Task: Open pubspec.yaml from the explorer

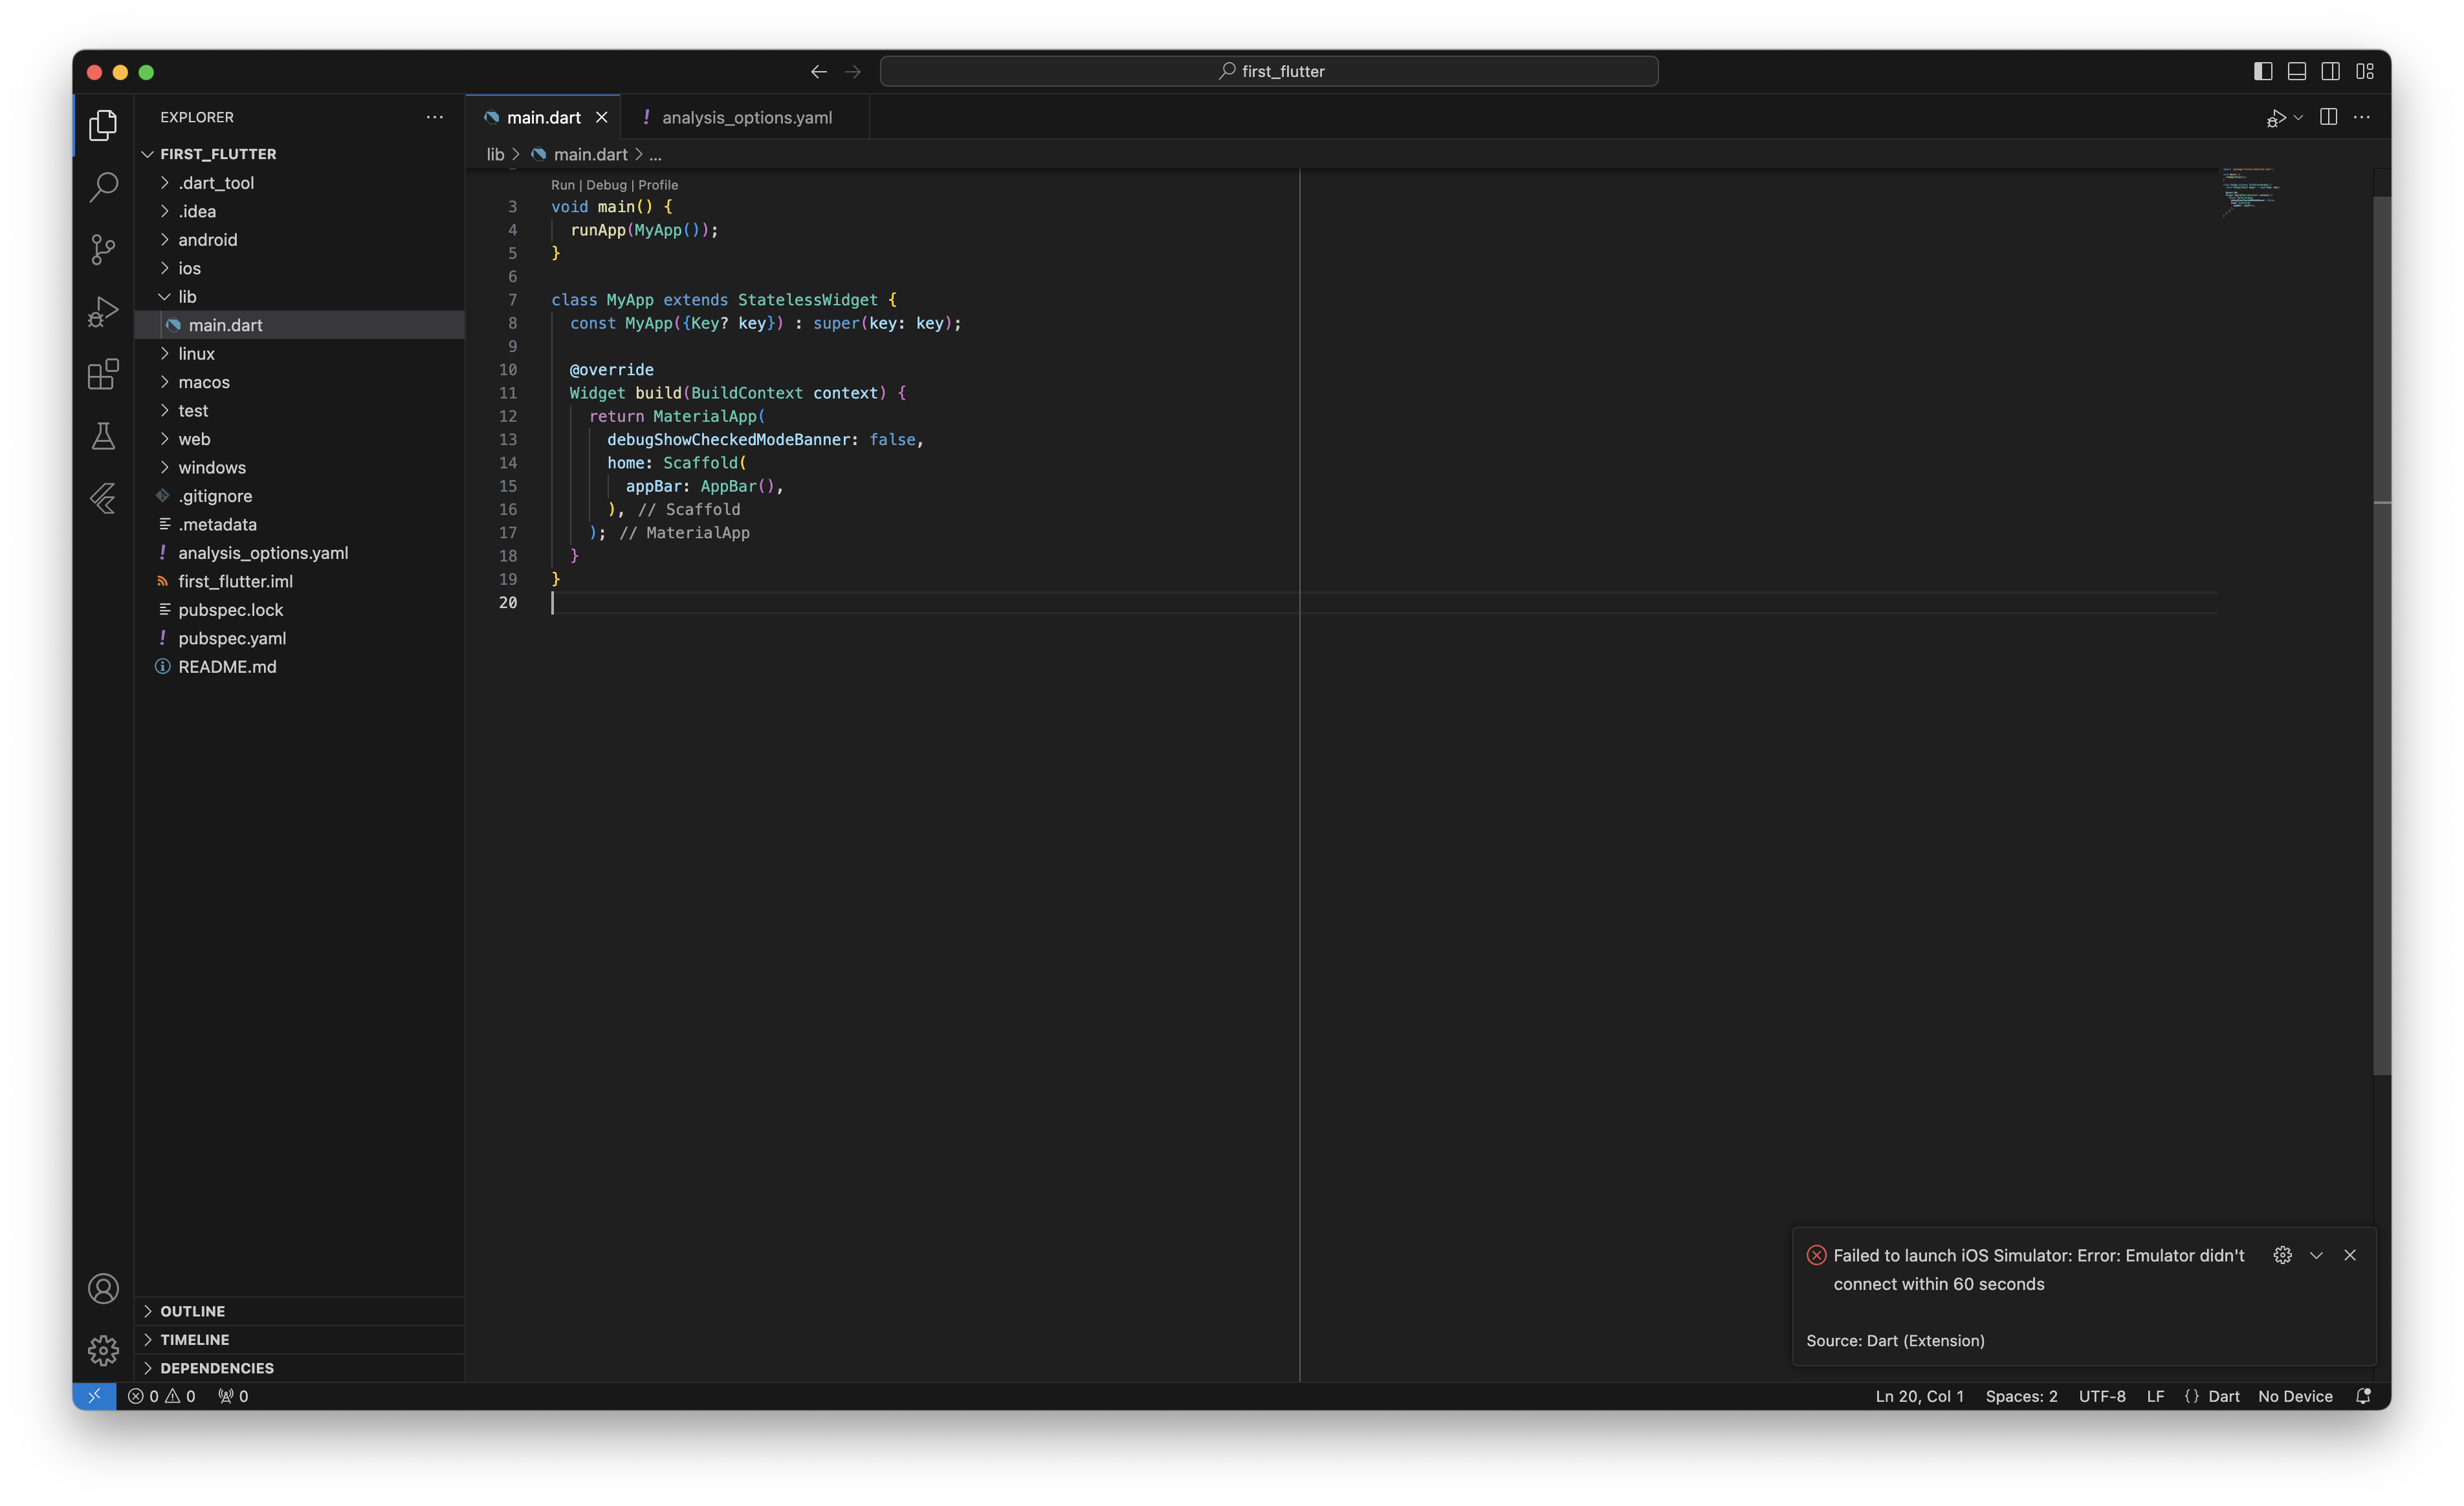Action: coord(300,638)
